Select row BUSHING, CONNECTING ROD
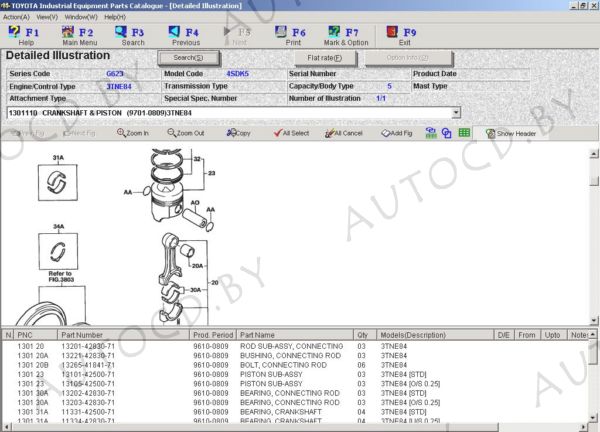 tap(295, 355)
